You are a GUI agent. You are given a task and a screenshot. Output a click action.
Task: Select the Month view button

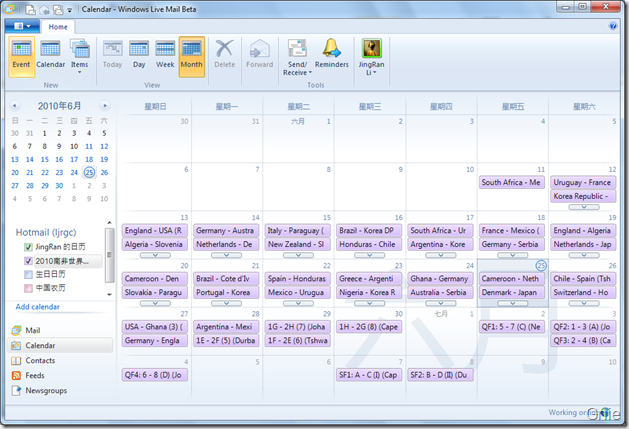(x=192, y=57)
